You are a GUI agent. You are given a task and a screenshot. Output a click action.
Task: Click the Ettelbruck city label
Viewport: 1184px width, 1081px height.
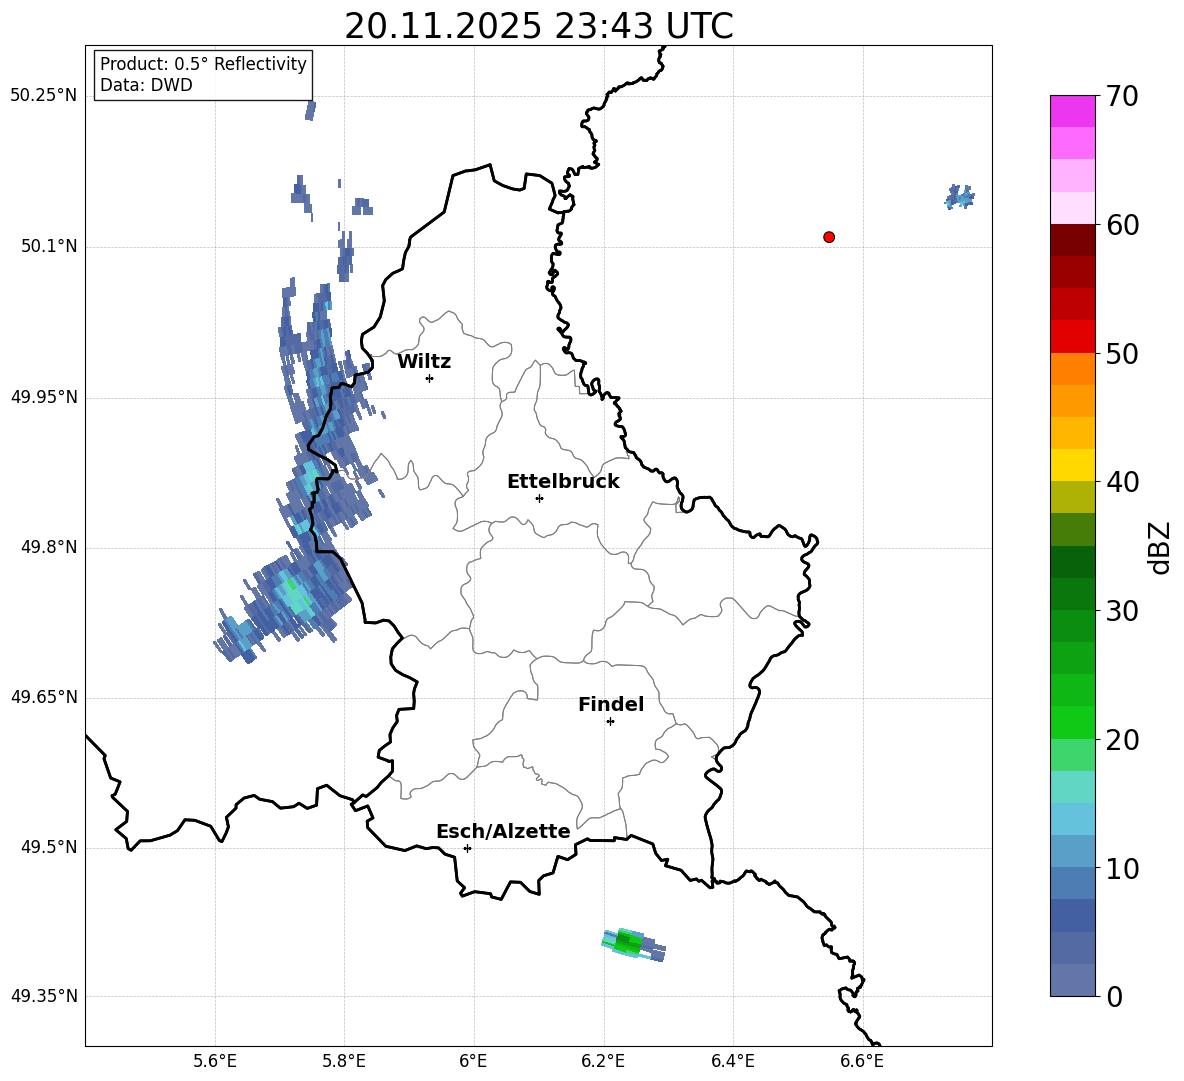[x=563, y=482]
